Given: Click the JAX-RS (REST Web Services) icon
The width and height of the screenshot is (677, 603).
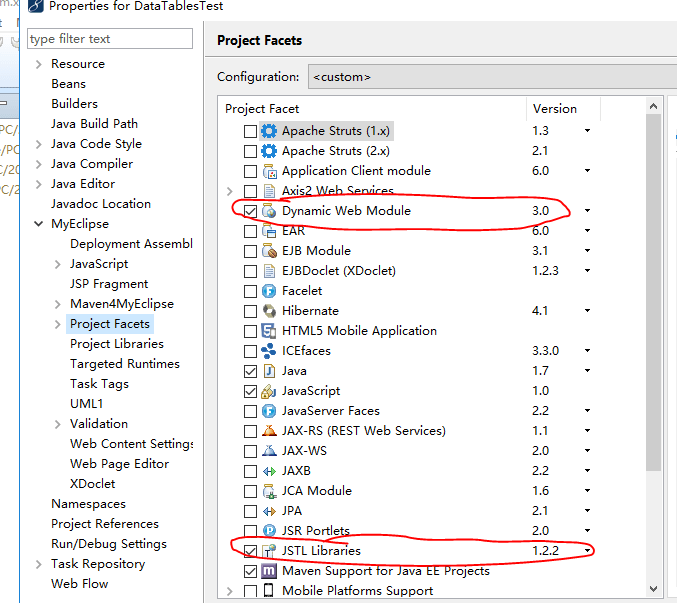Looking at the screenshot, I should 269,431.
